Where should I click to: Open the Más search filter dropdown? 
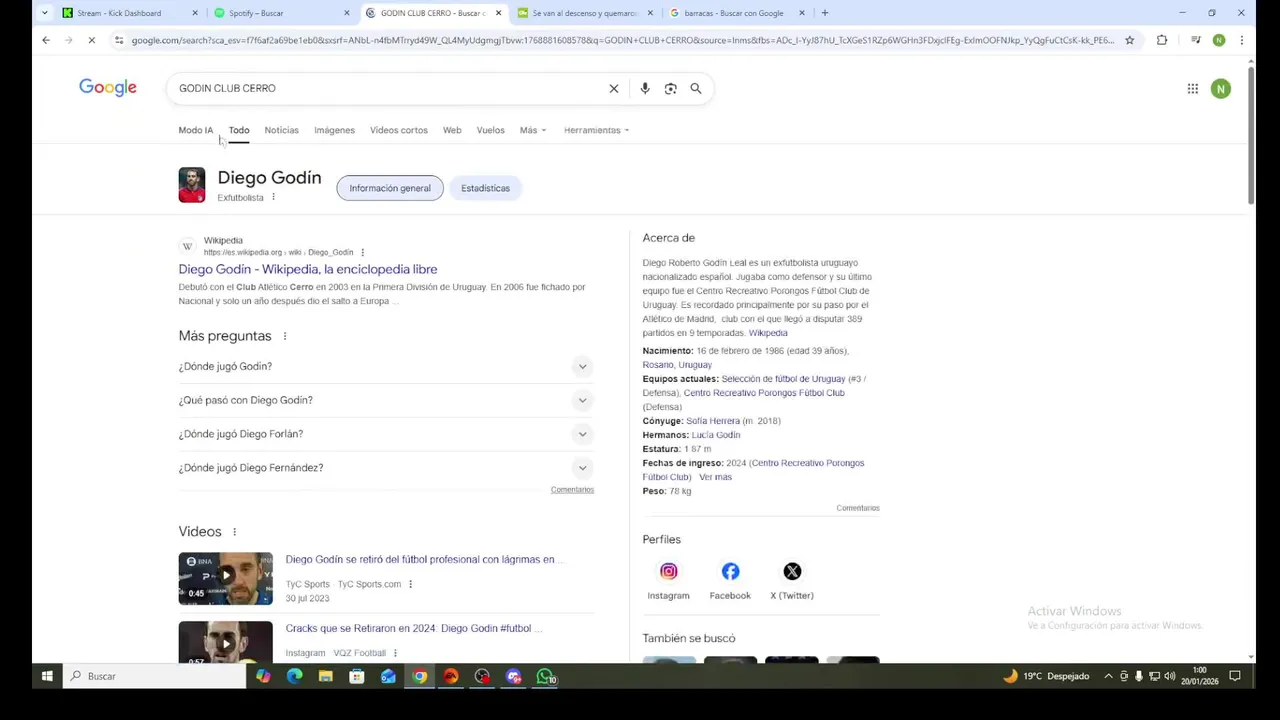point(533,130)
